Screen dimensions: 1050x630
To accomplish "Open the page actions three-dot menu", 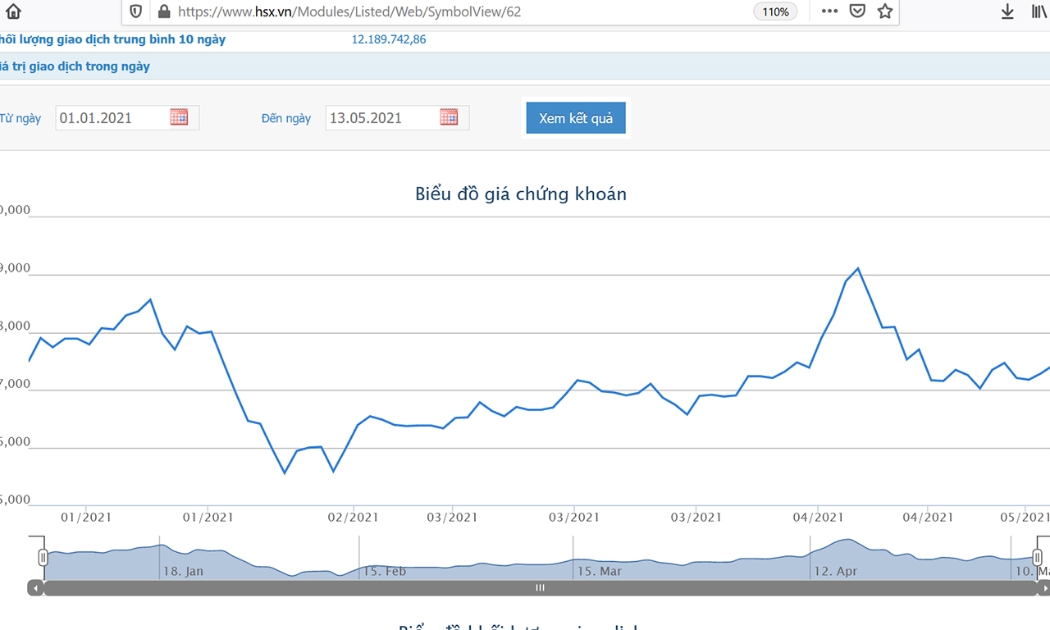I will tap(829, 11).
